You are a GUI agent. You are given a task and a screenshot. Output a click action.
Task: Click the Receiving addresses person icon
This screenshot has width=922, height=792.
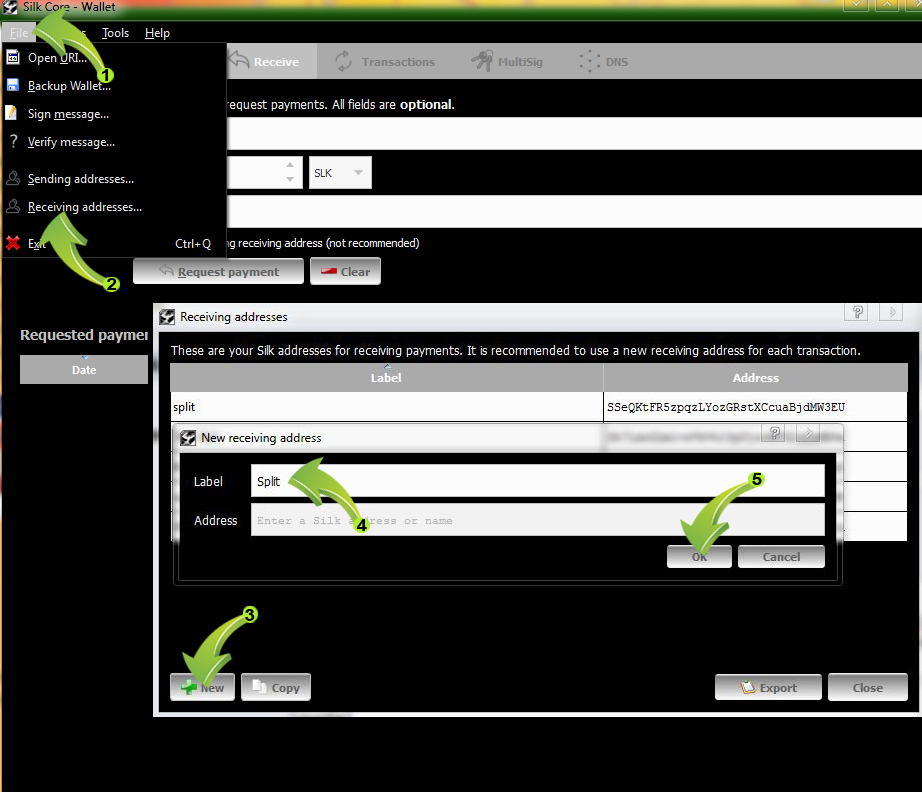[13, 206]
